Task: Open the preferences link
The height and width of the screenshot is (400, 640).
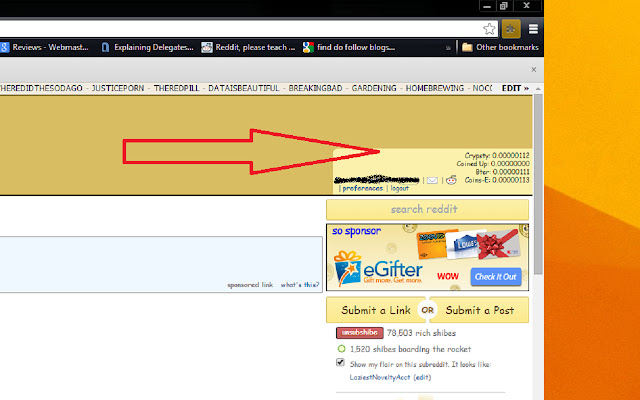Action: [361, 188]
